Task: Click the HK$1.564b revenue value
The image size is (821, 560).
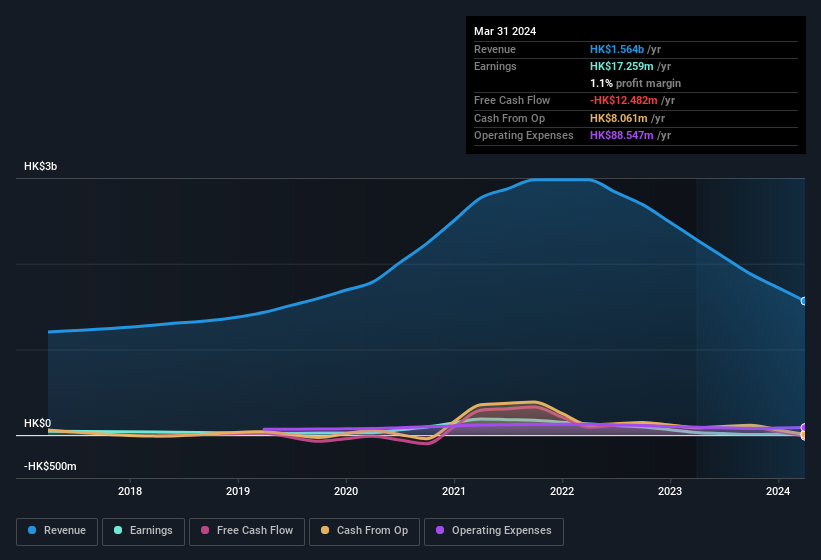Action: pyautogui.click(x=617, y=49)
